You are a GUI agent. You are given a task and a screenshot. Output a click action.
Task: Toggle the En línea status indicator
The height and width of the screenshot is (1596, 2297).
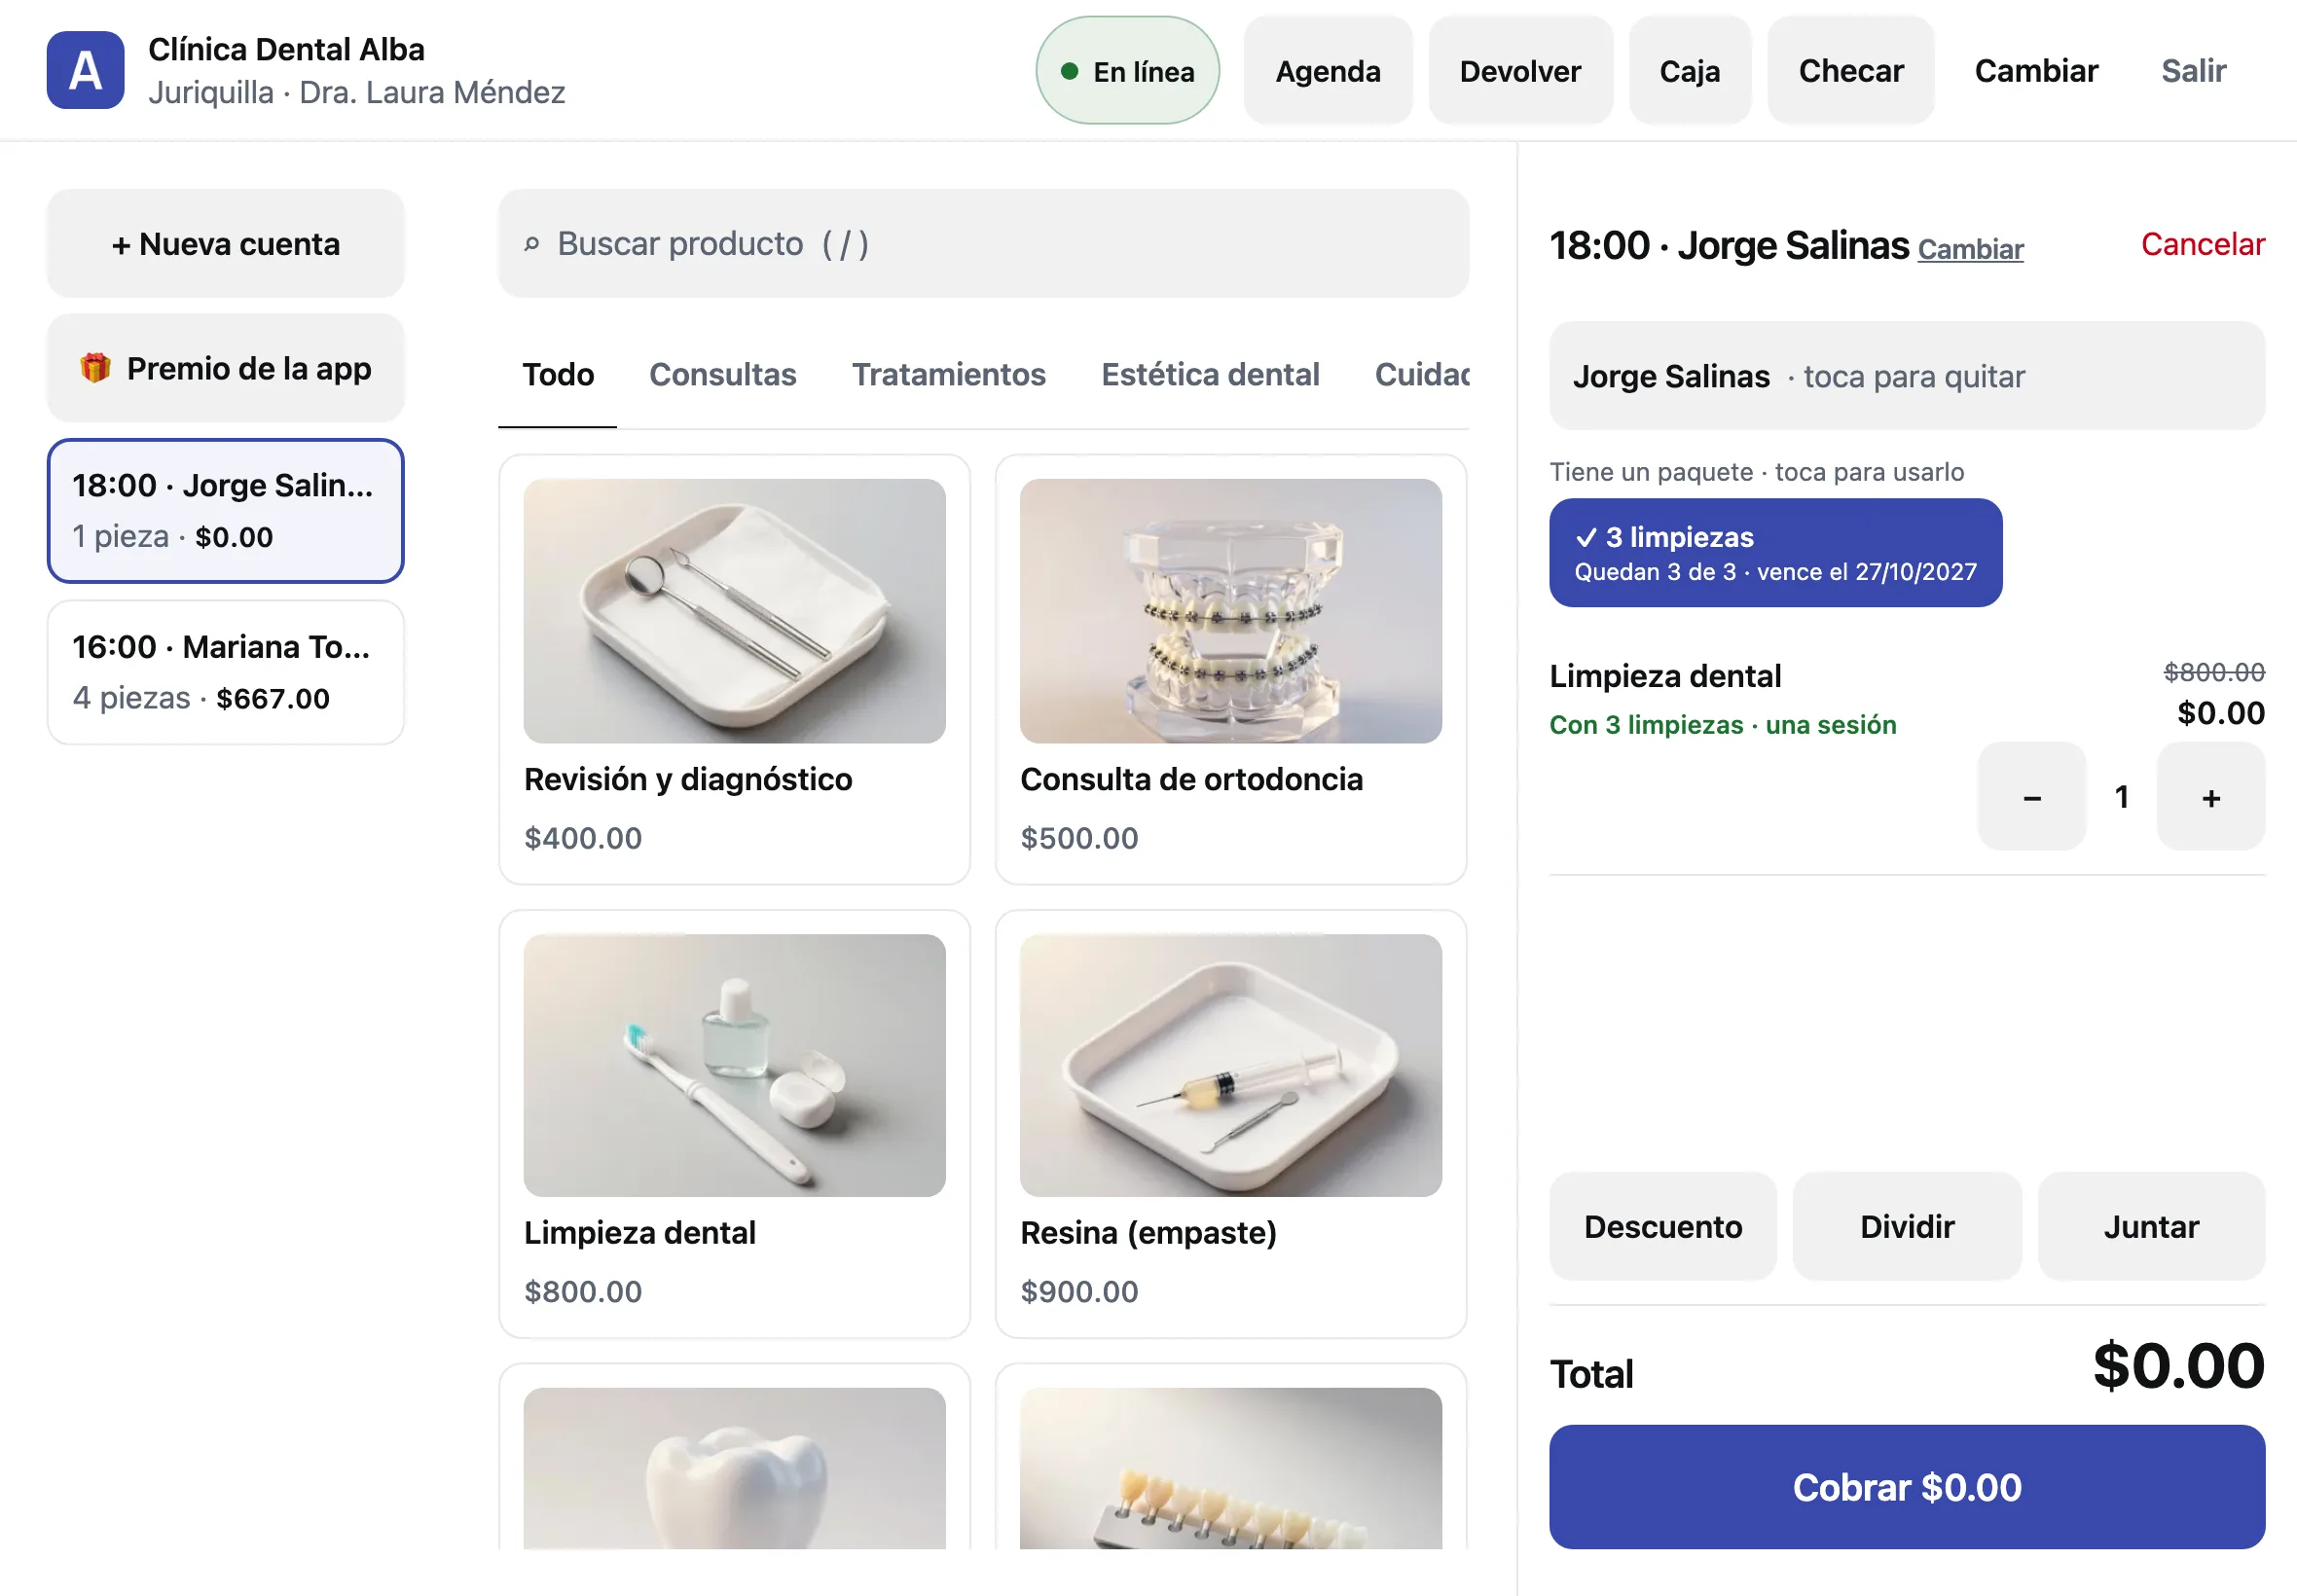point(1127,71)
